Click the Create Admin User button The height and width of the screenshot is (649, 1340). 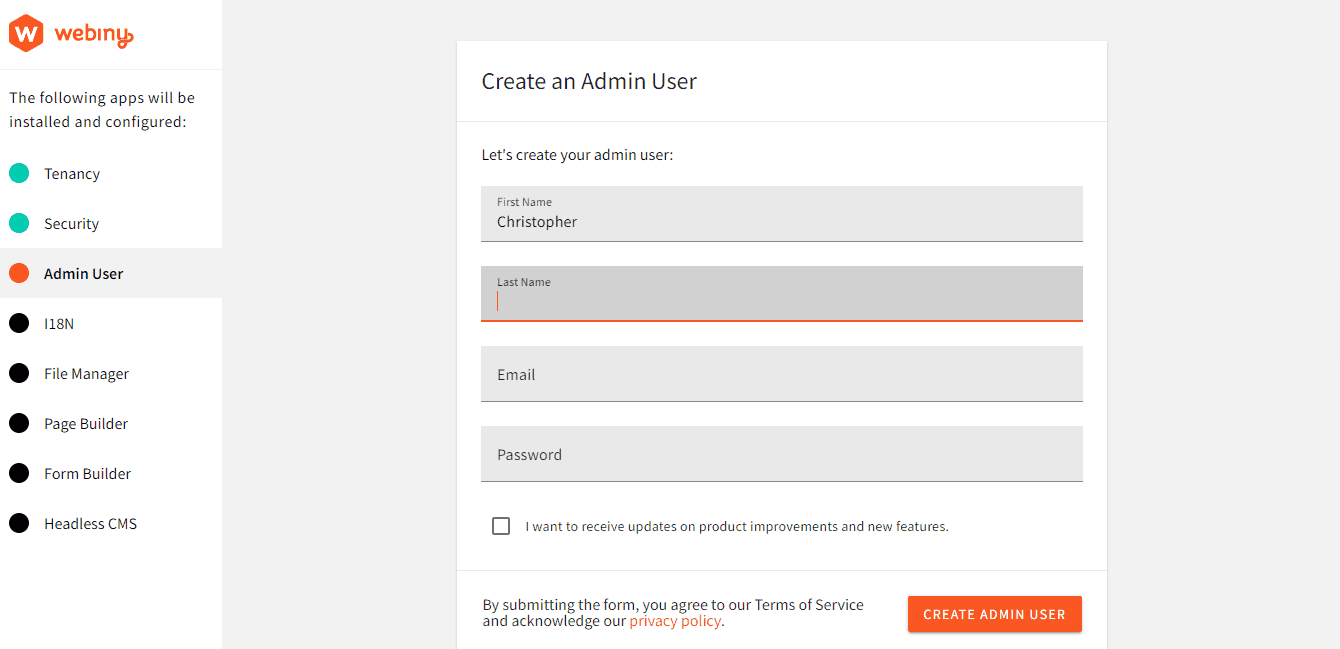[x=994, y=613]
